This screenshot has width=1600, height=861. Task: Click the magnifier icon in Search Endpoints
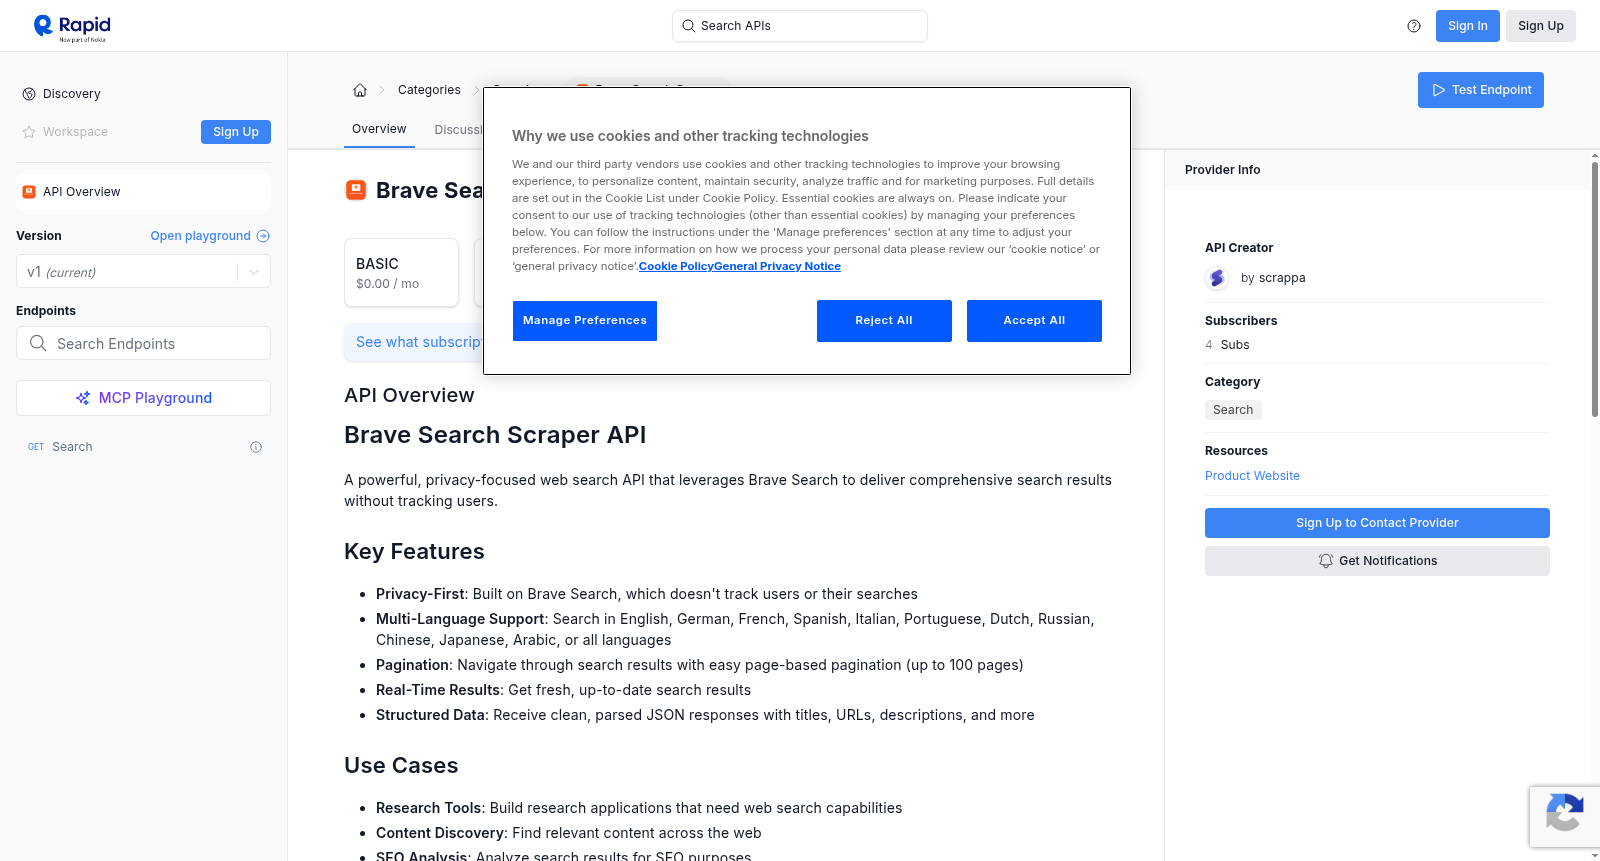(38, 343)
